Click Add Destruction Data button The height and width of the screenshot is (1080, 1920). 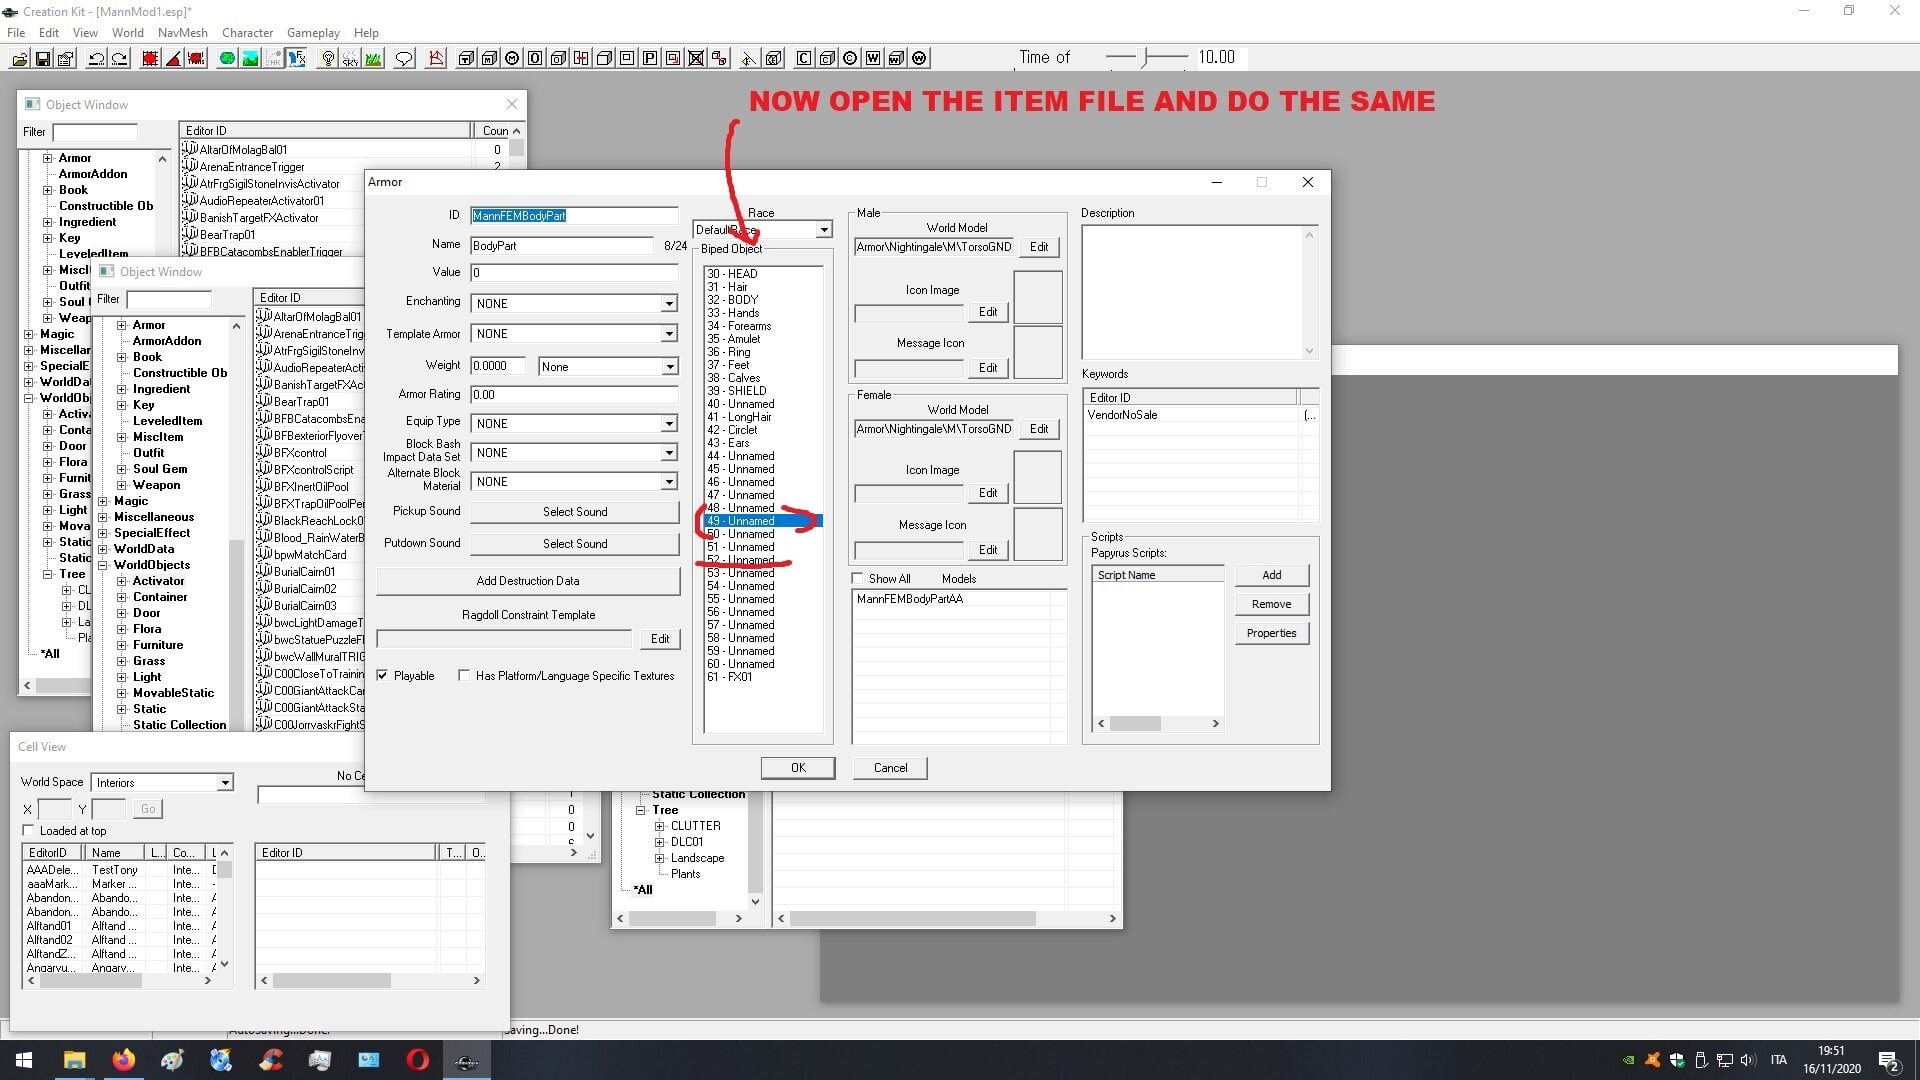528,581
